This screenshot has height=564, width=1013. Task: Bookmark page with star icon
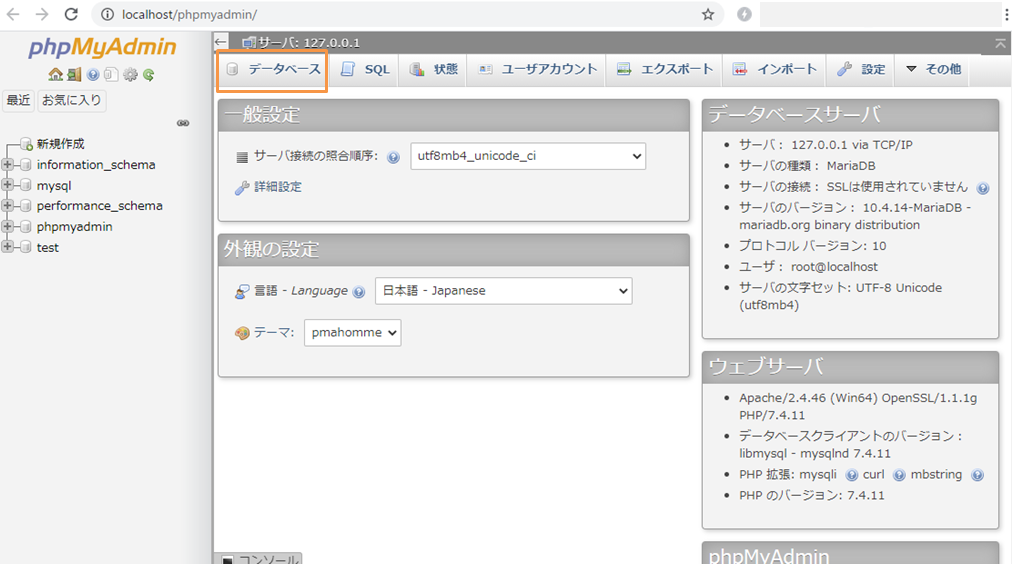pos(708,14)
